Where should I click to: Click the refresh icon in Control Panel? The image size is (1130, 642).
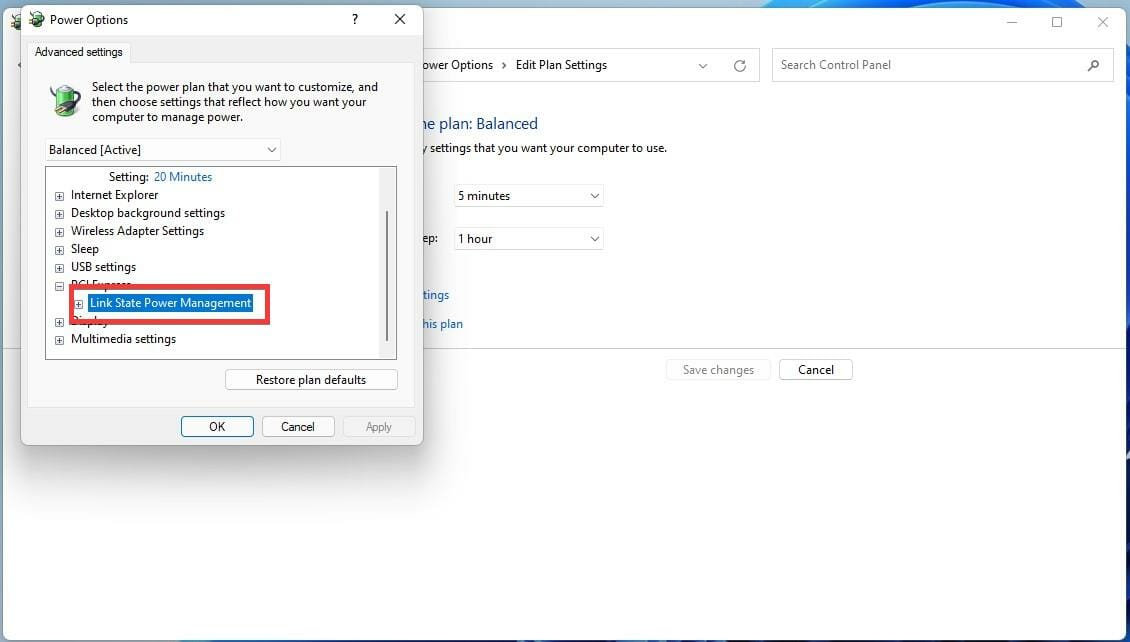click(739, 65)
